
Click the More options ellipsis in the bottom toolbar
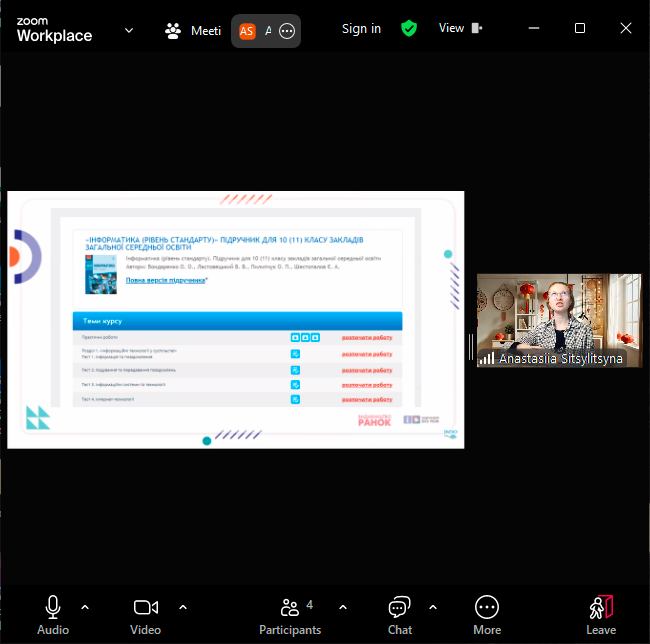487,607
